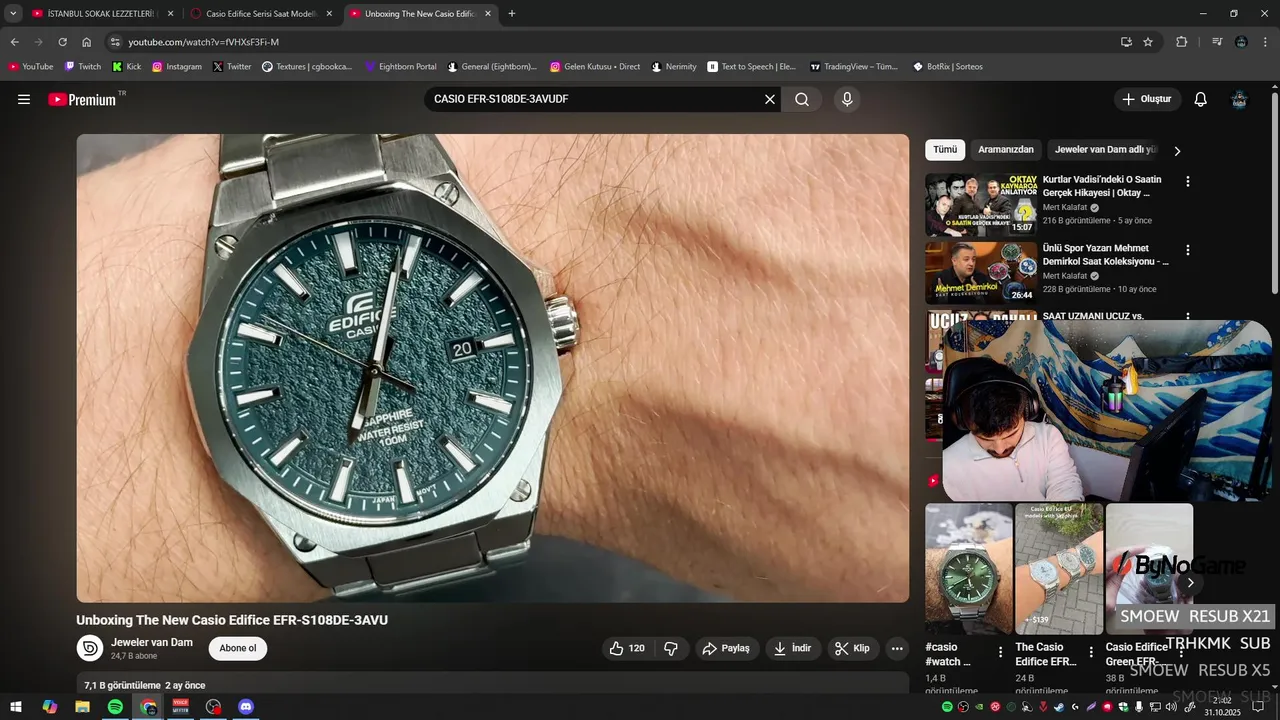Viewport: 1280px width, 720px height.
Task: Open the YouTube guide hamburger menu
Action: click(x=24, y=100)
